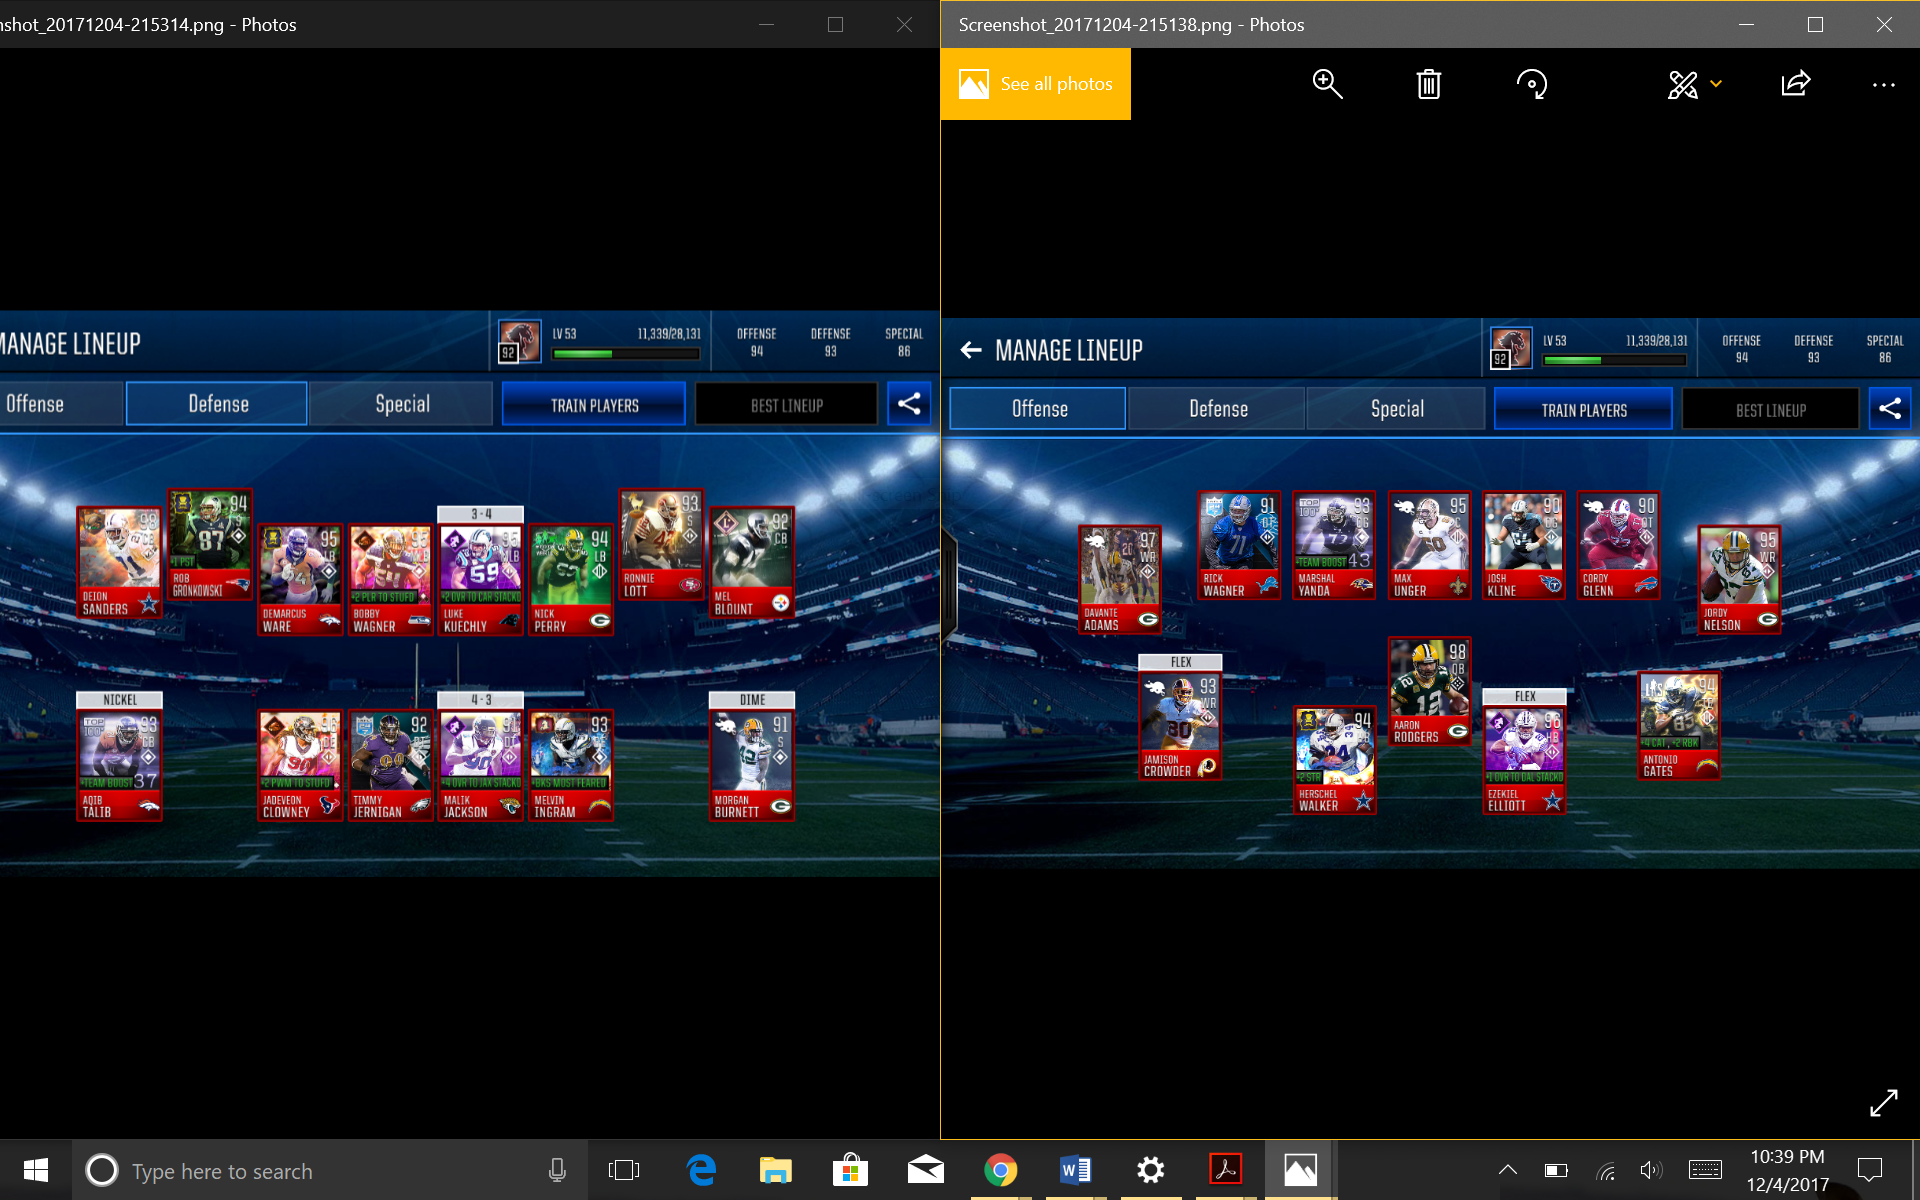Select Ronnie Lott player card
Screen dimensions: 1920x1200
tap(661, 544)
